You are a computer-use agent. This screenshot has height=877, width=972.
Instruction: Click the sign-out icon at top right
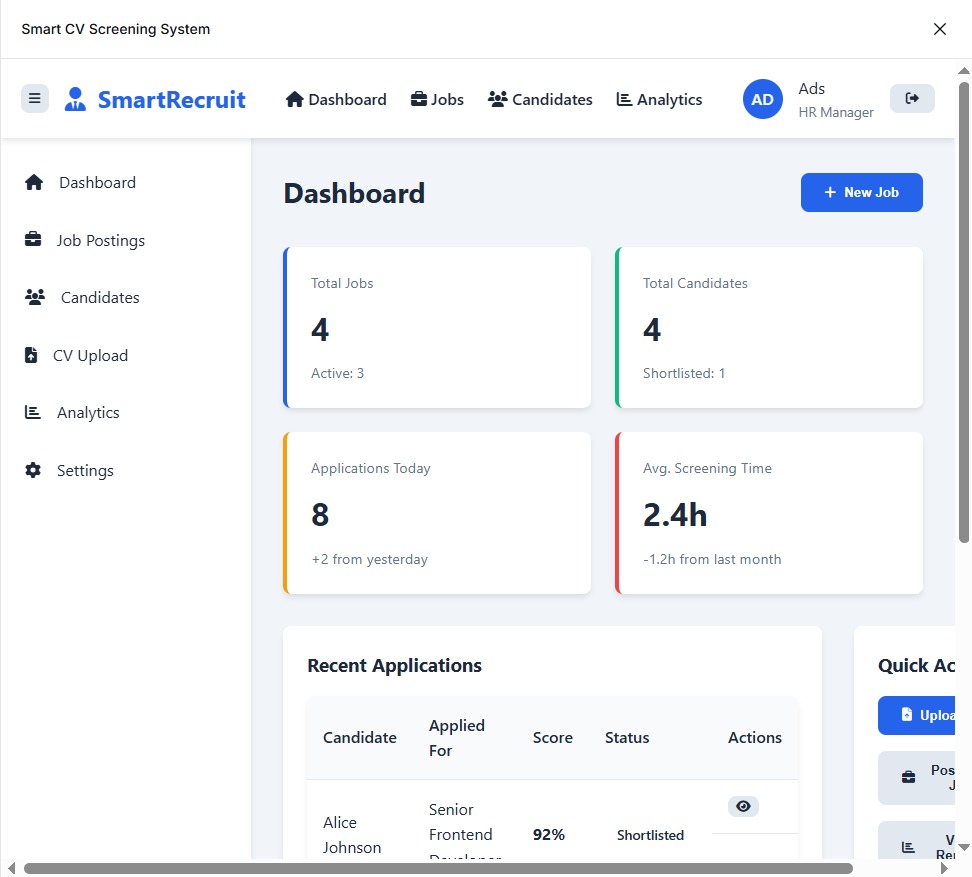pos(911,97)
